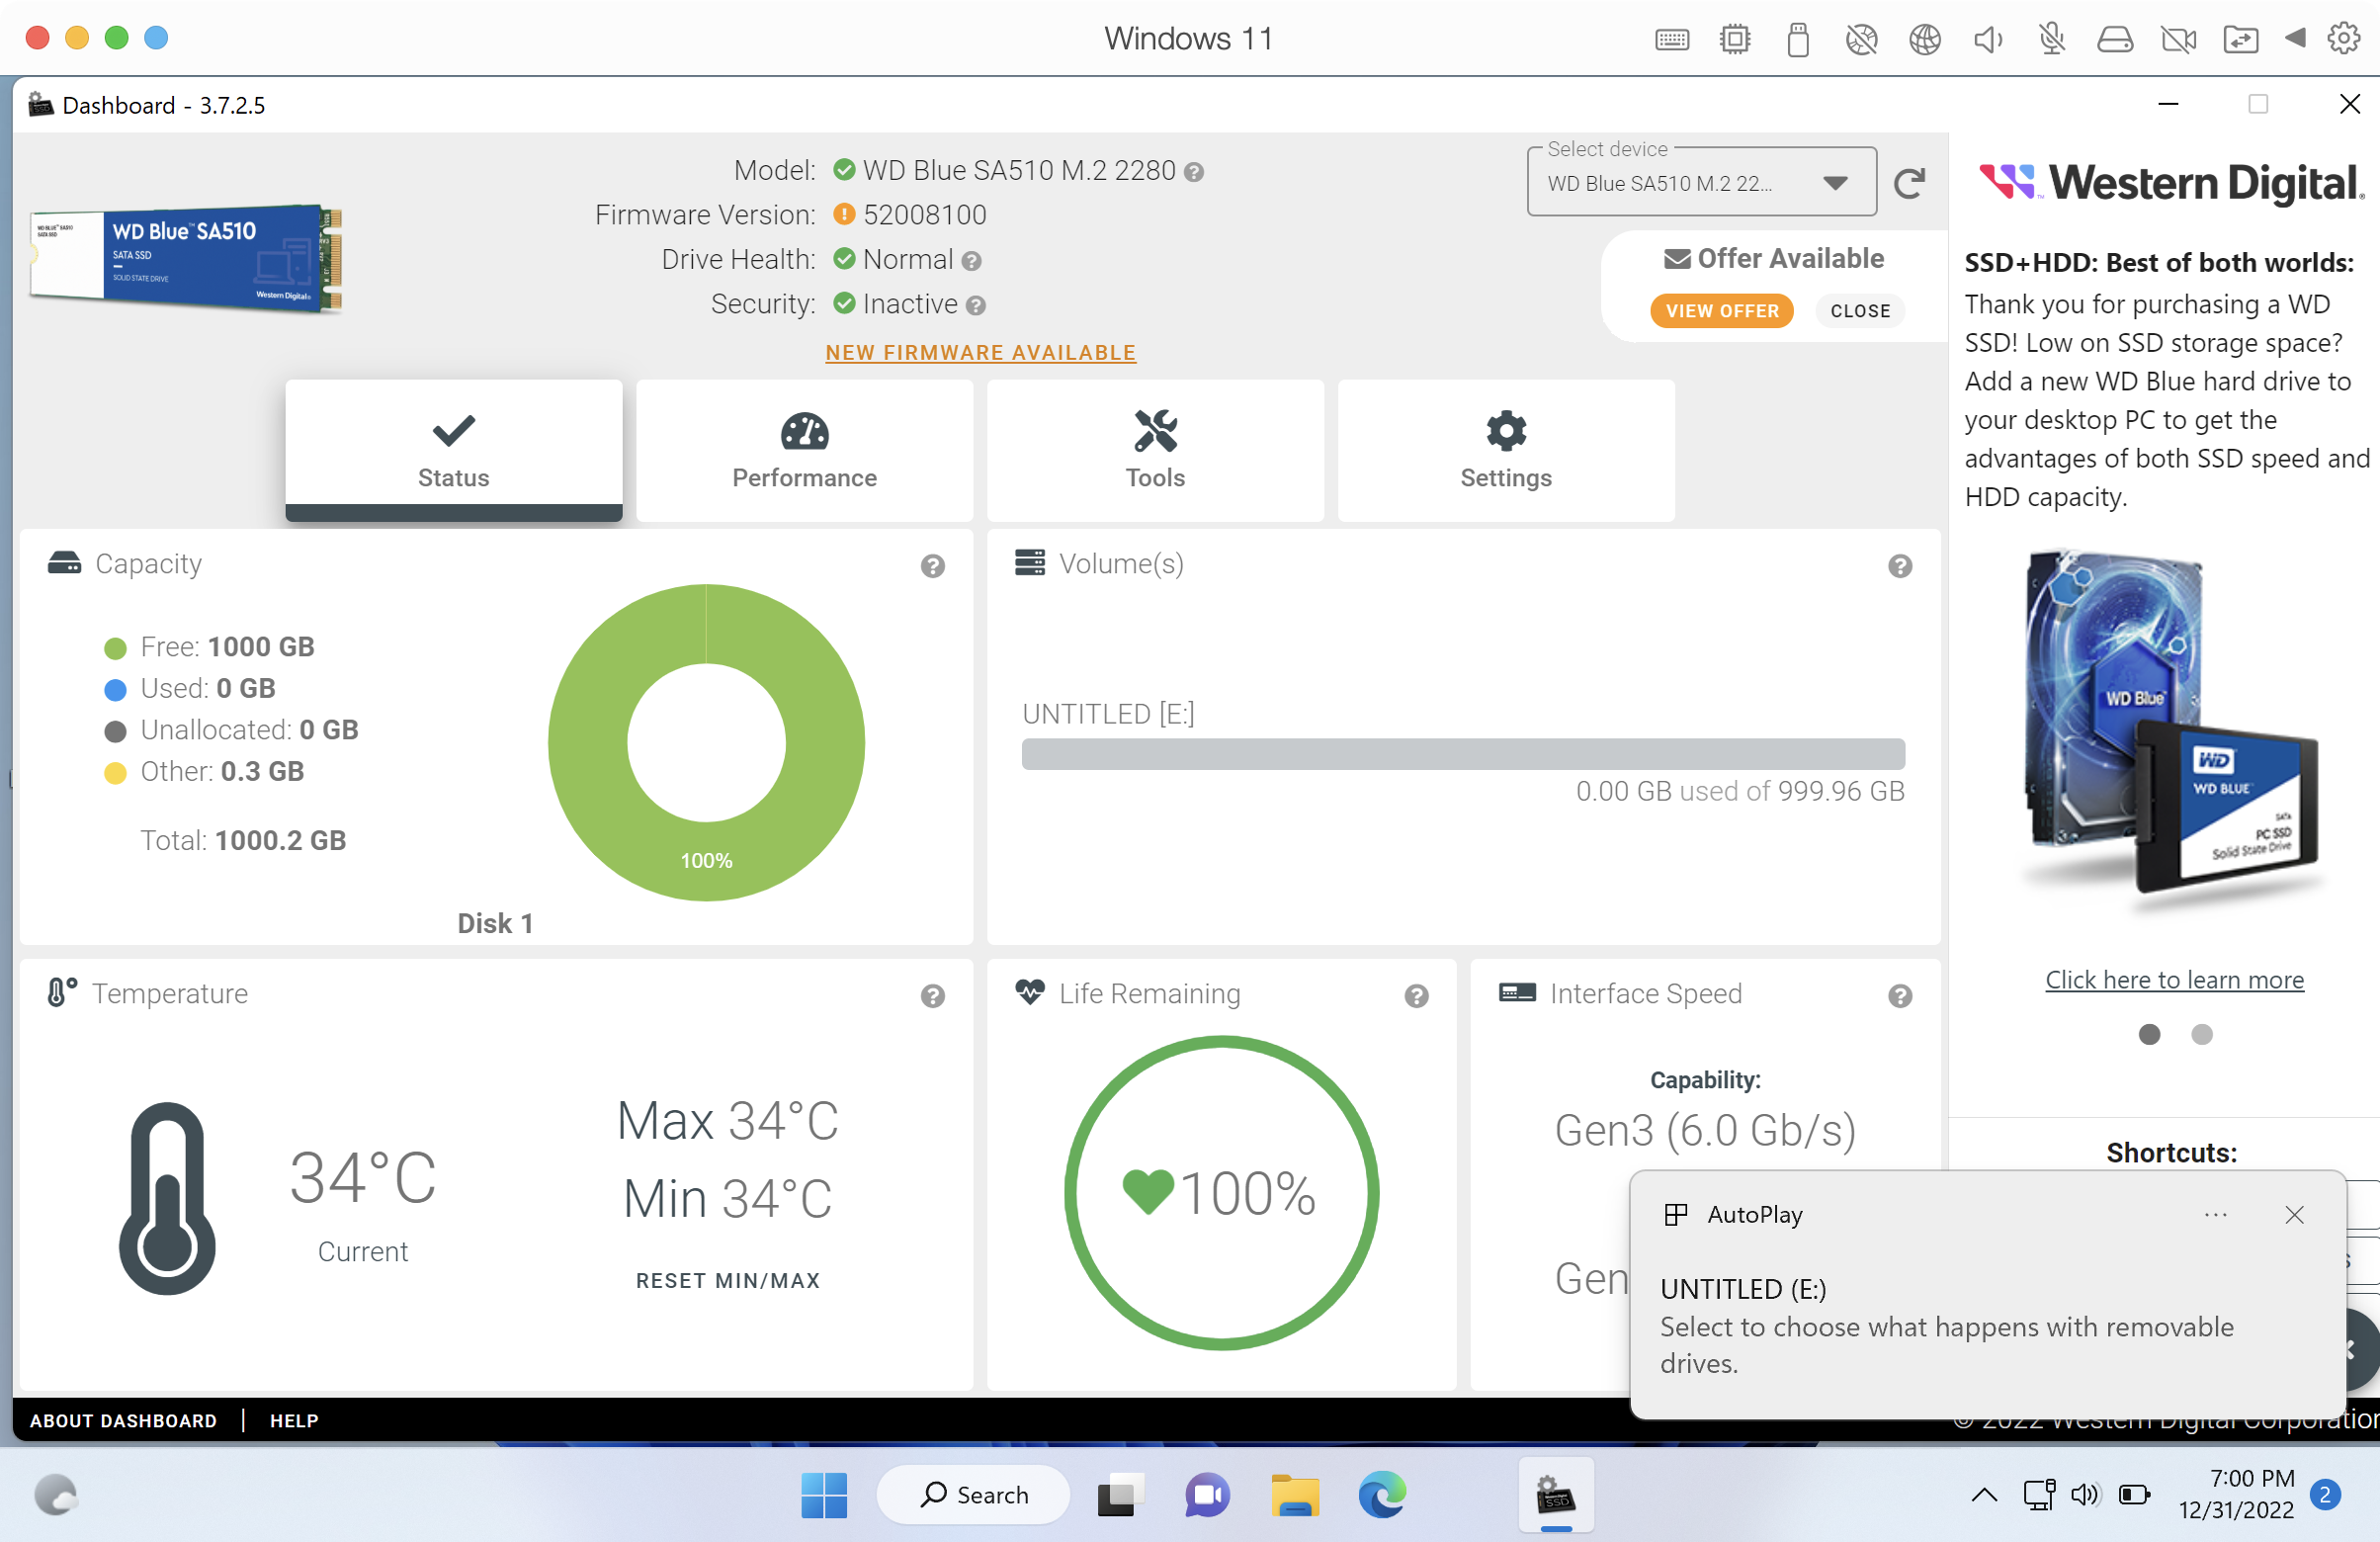2380x1542 pixels.
Task: Click the UNTITLED [E:] volume usage bar
Action: [x=1463, y=754]
